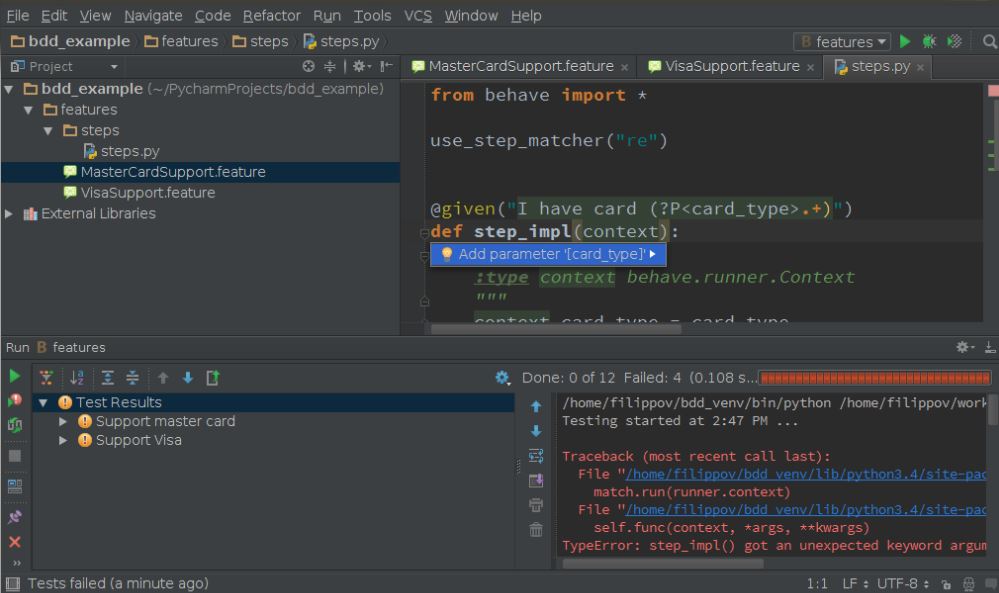999x593 pixels.
Task: Click features breadcrumb in navigation bar
Action: point(182,41)
